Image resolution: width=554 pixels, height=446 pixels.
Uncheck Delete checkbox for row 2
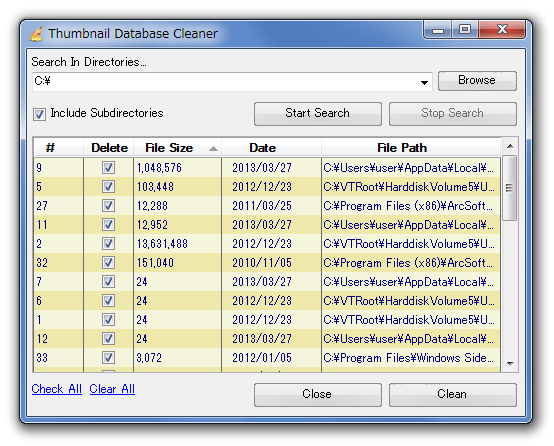coord(108,243)
